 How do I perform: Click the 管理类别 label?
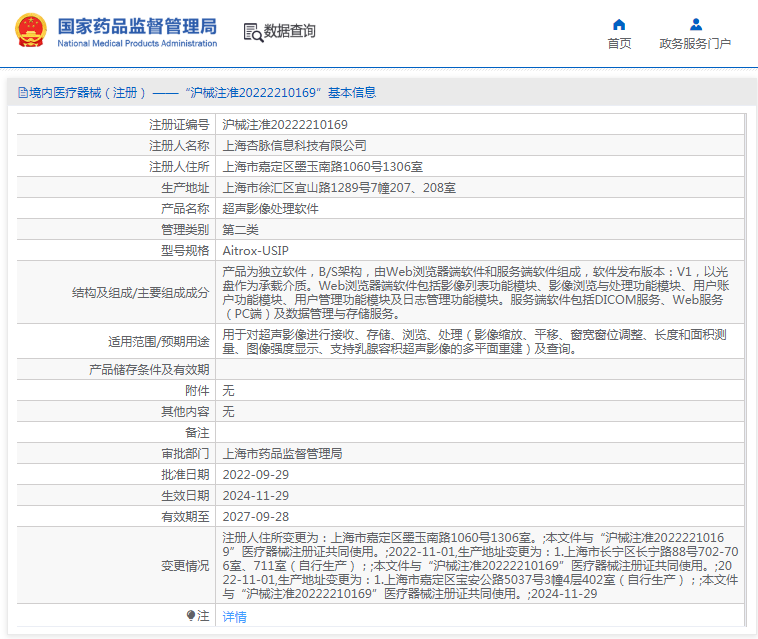click(185, 230)
